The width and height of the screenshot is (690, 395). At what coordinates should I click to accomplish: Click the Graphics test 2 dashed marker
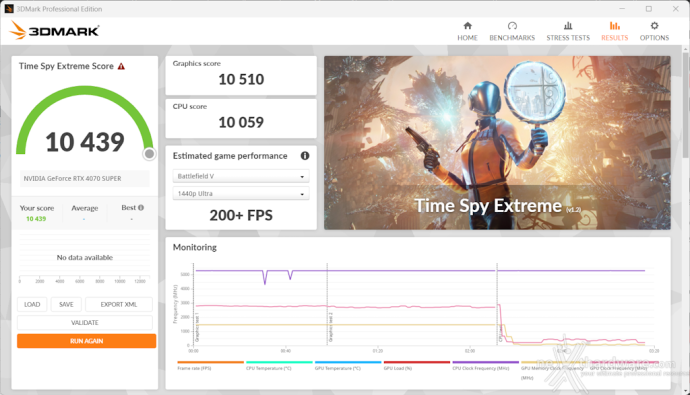327,304
